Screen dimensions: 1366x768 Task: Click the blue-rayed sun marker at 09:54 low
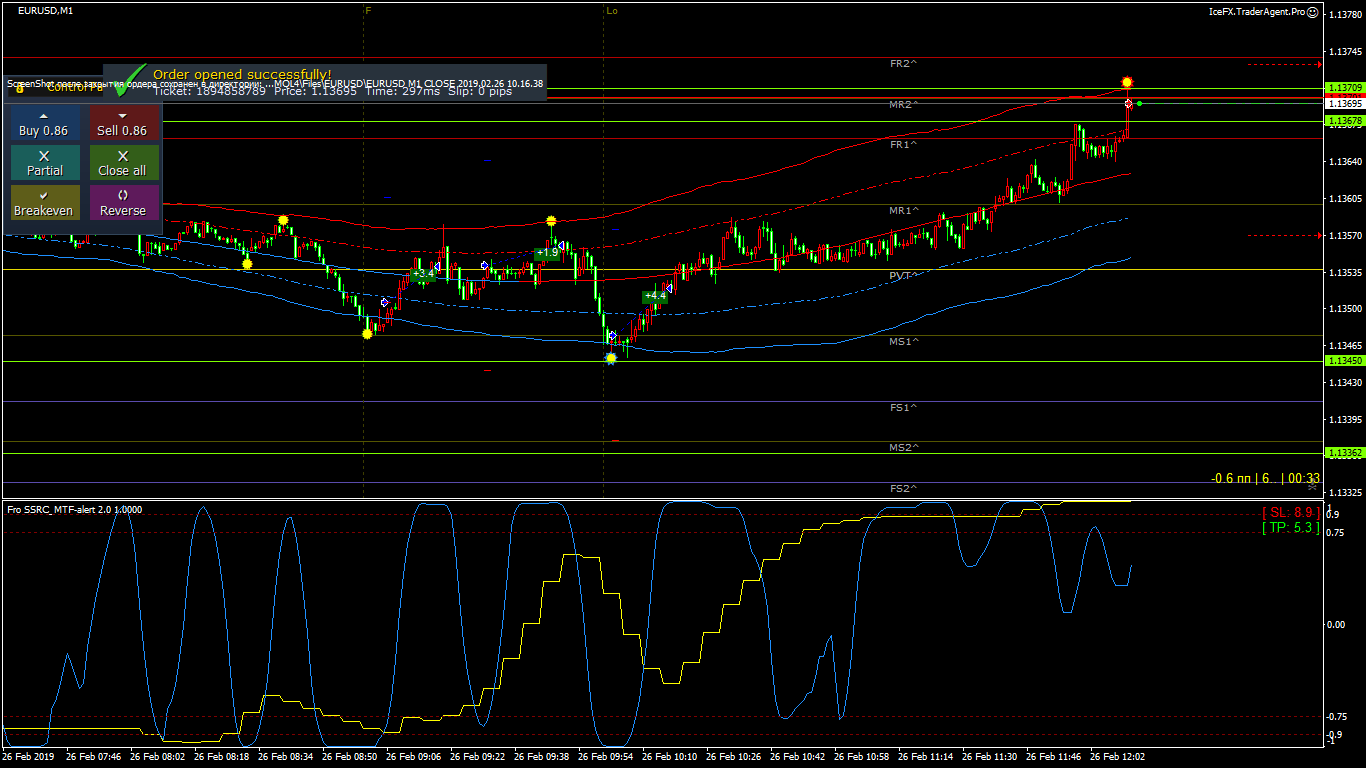611,357
